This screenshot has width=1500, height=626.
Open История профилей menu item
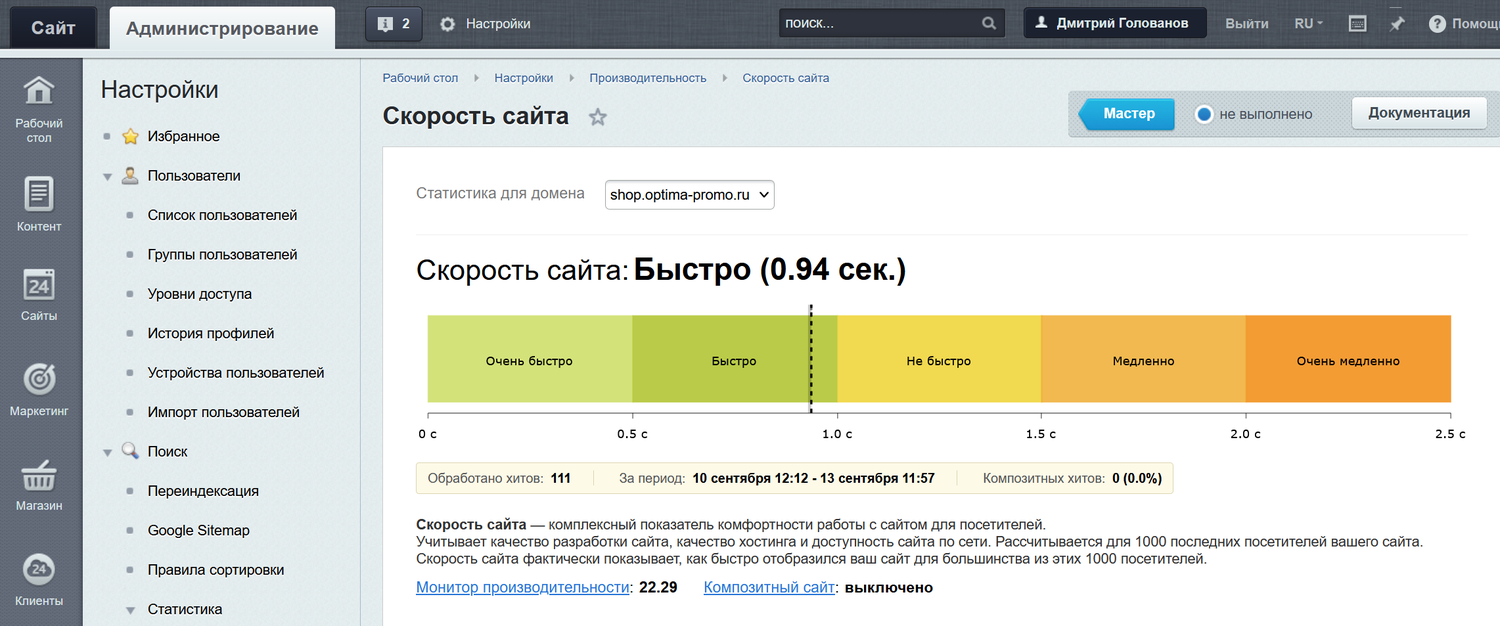click(x=211, y=333)
